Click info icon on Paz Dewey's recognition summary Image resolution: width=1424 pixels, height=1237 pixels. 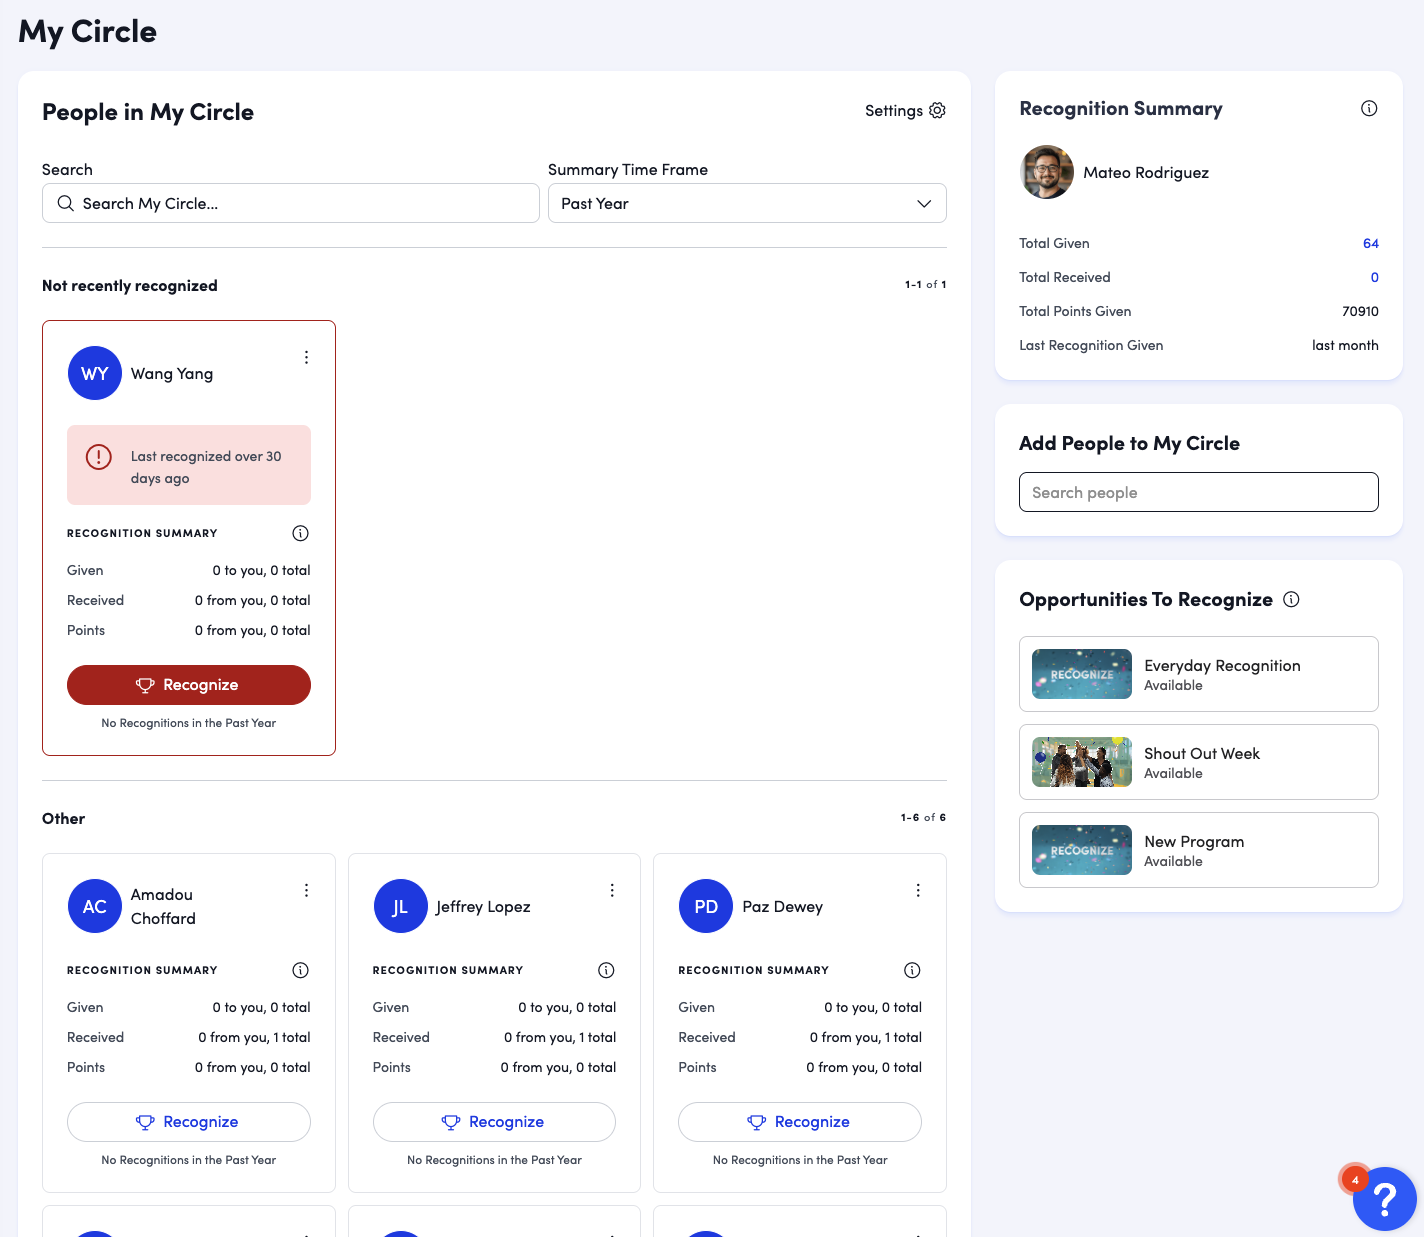coord(912,970)
